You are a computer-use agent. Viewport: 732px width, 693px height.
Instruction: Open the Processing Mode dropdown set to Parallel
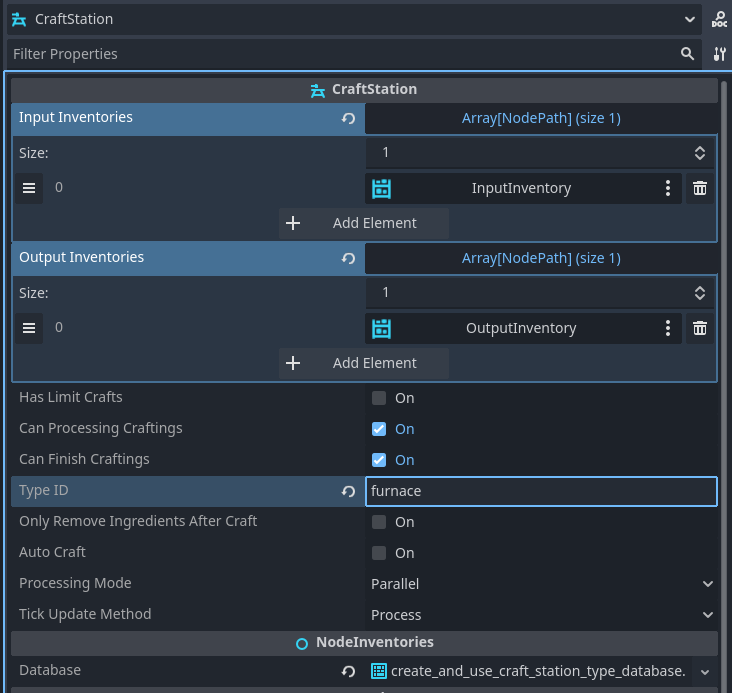pos(542,584)
